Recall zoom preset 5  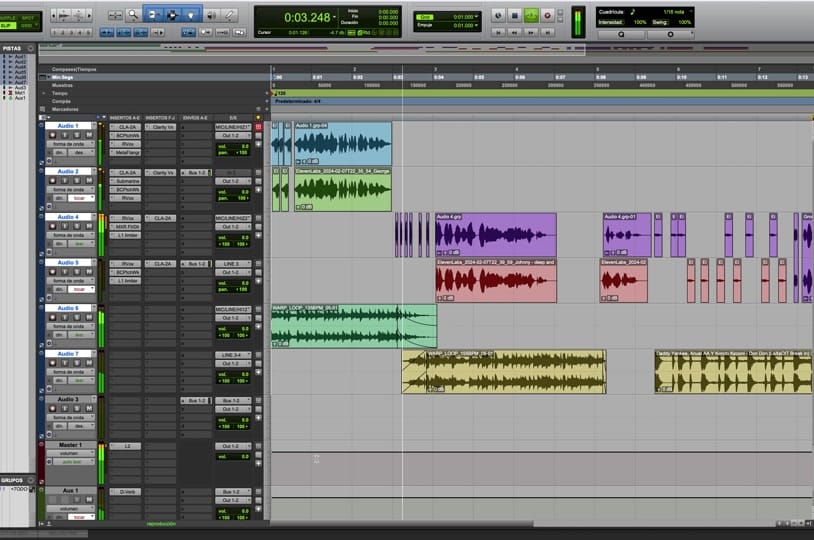click(x=88, y=32)
